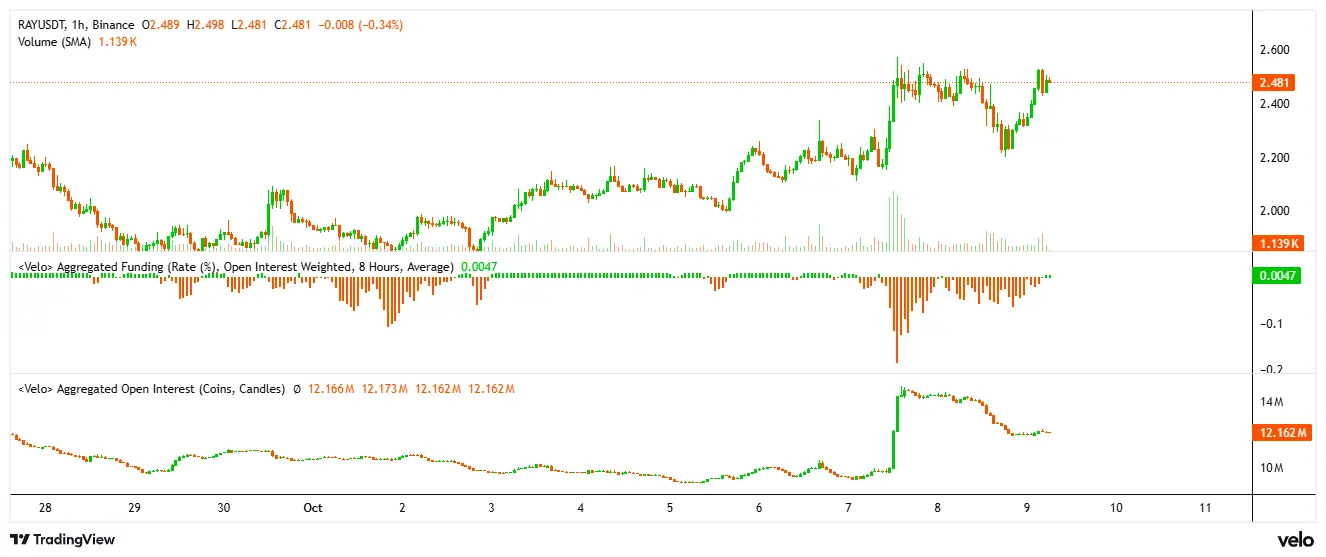Click the 2.600 price axis label
Screen dimensions: 1326x557
[1274, 50]
